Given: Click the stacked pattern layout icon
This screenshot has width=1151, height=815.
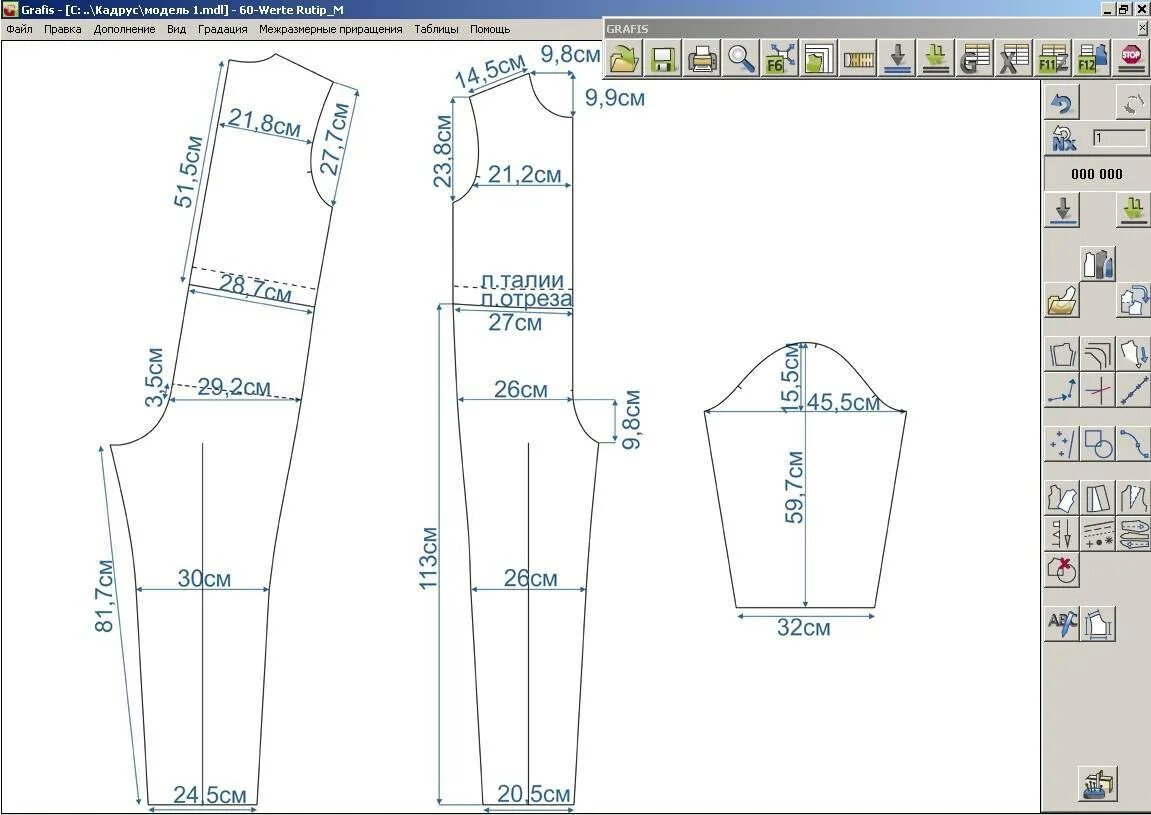Looking at the screenshot, I should click(1133, 534).
